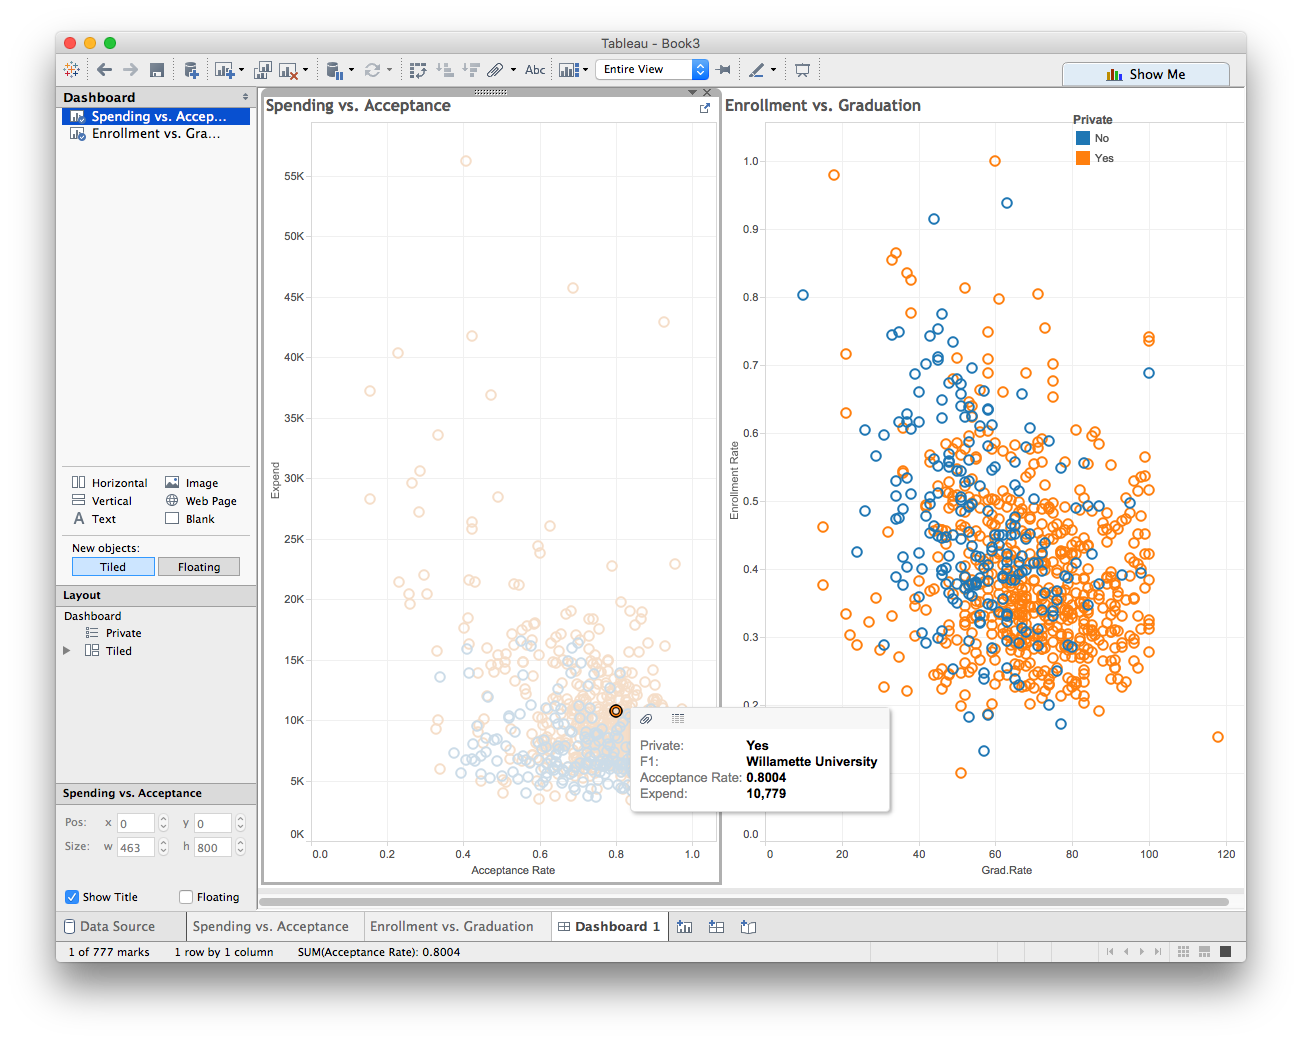
Task: Click the Pos x input field
Action: [135, 823]
